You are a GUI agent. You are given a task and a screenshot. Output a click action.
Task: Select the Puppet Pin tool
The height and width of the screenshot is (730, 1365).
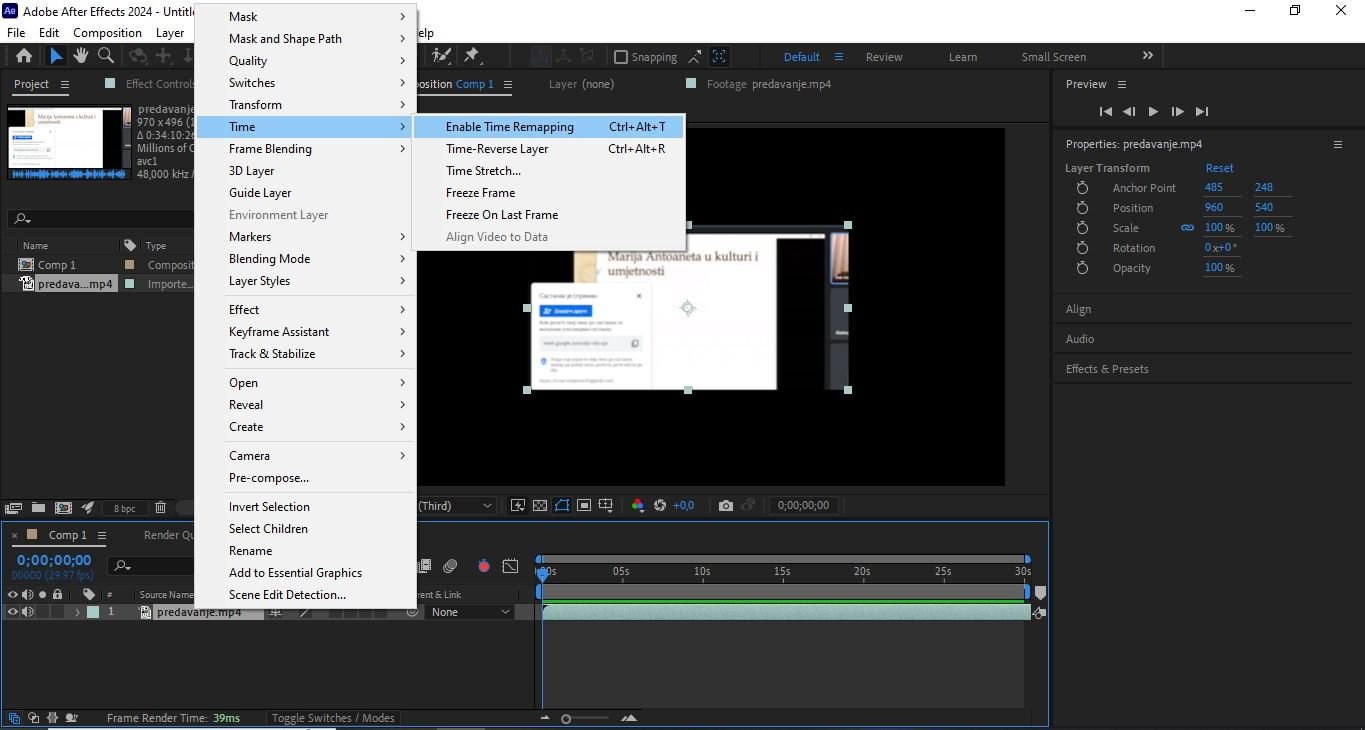pyautogui.click(x=472, y=57)
